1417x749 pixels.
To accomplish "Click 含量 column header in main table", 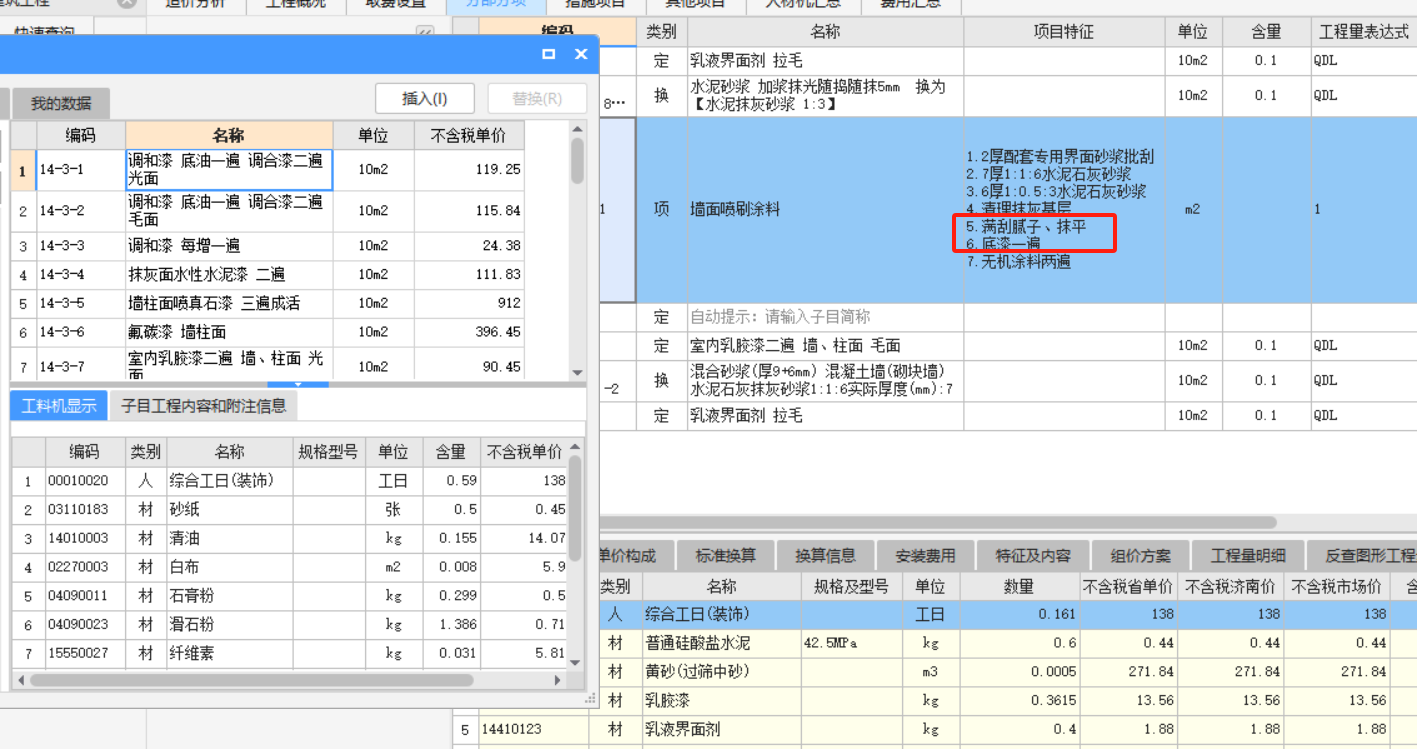I will click(x=1266, y=32).
